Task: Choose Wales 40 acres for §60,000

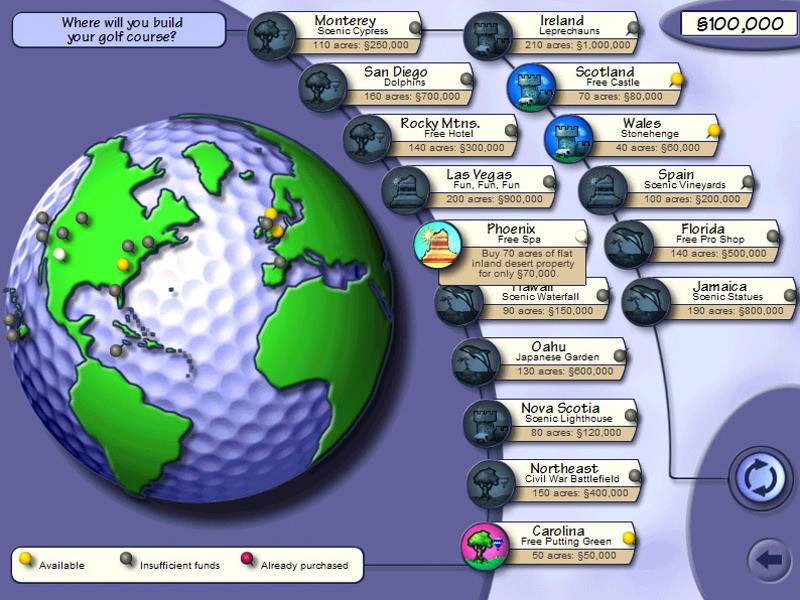Action: point(657,148)
